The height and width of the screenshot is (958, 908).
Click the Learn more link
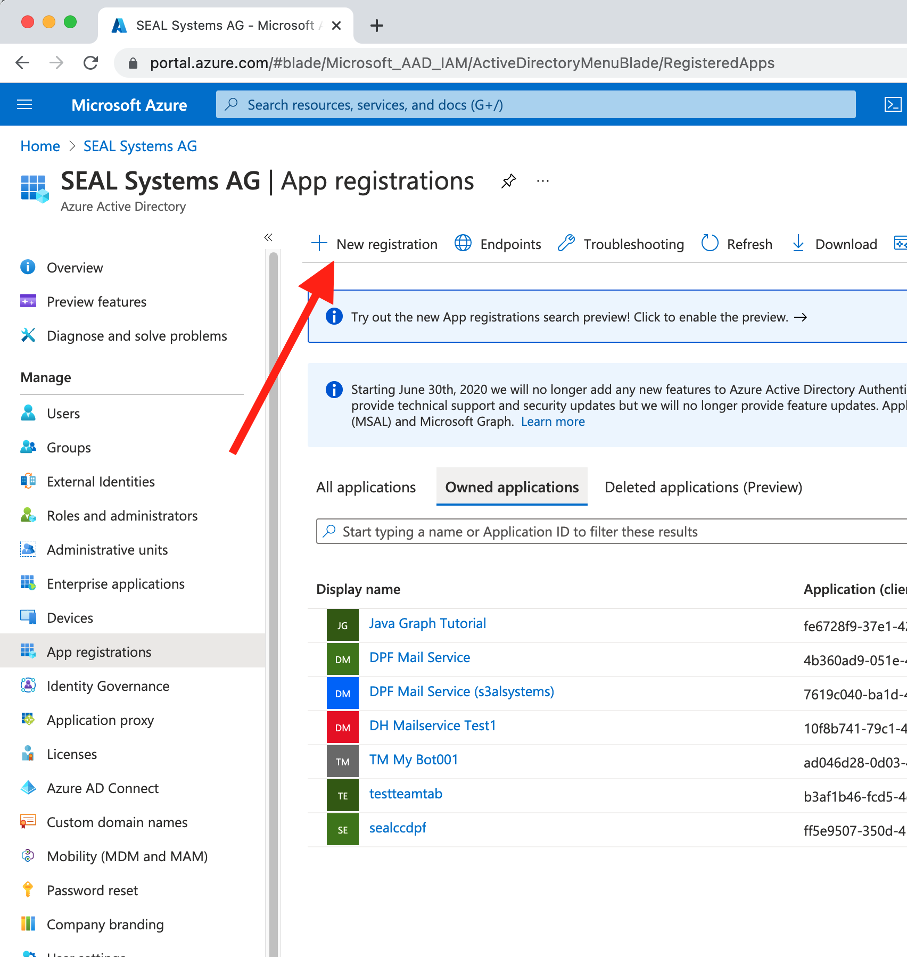[552, 421]
